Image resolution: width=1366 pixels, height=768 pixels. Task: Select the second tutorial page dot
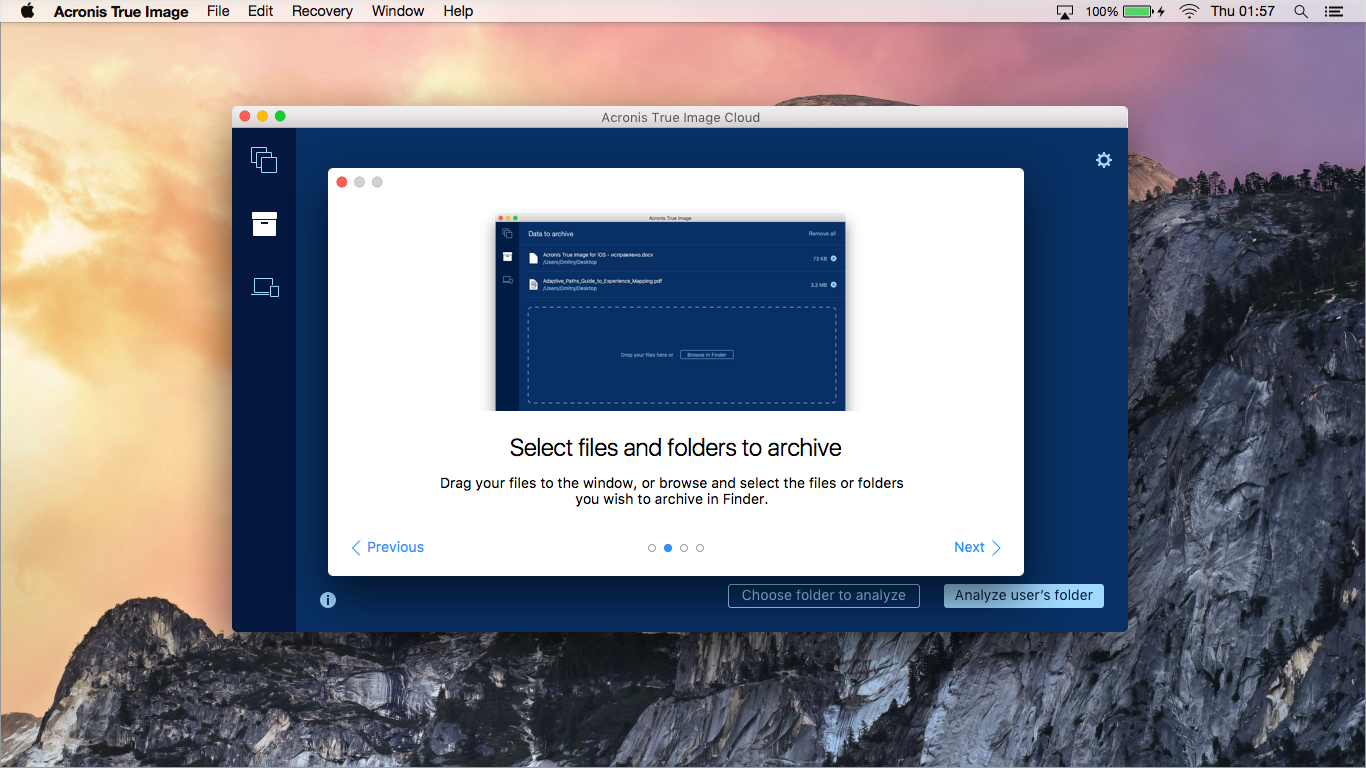(668, 548)
